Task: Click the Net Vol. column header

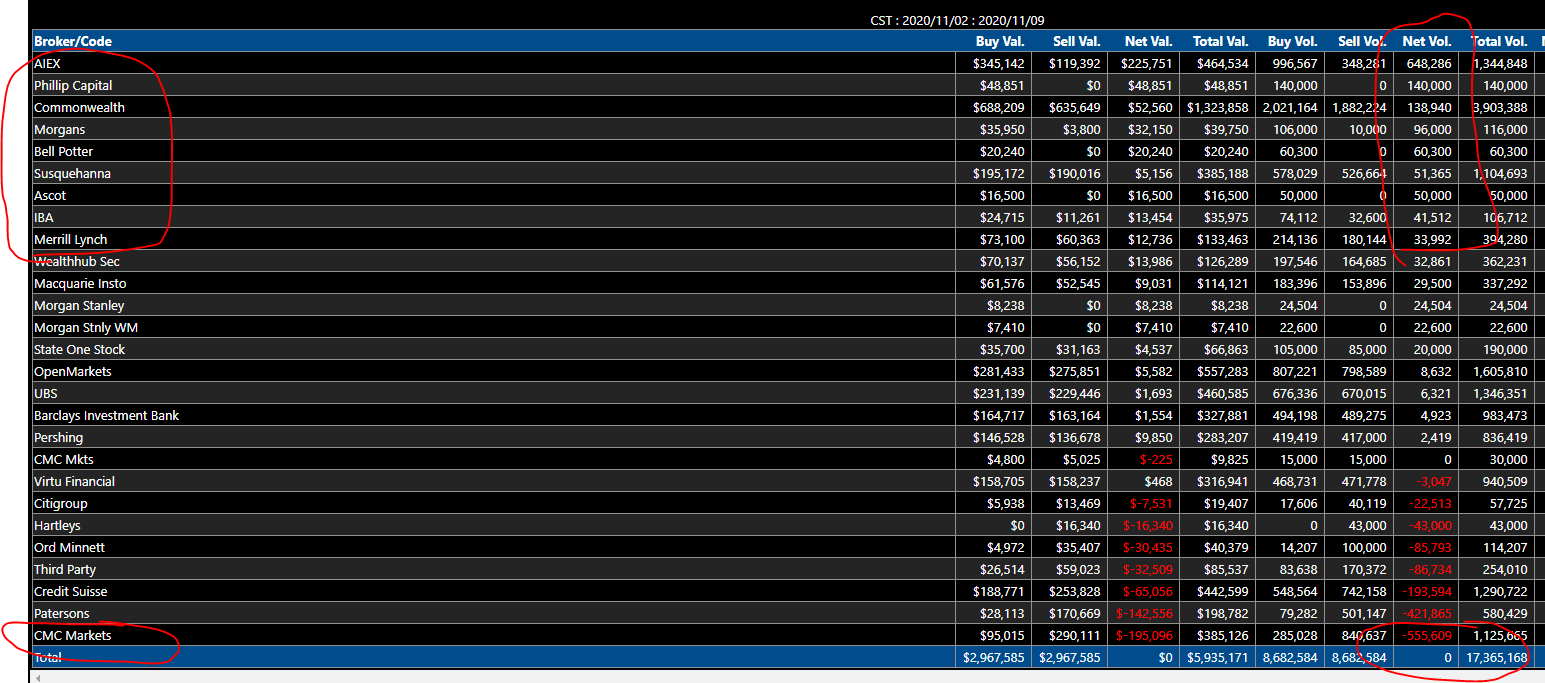Action: point(1427,41)
